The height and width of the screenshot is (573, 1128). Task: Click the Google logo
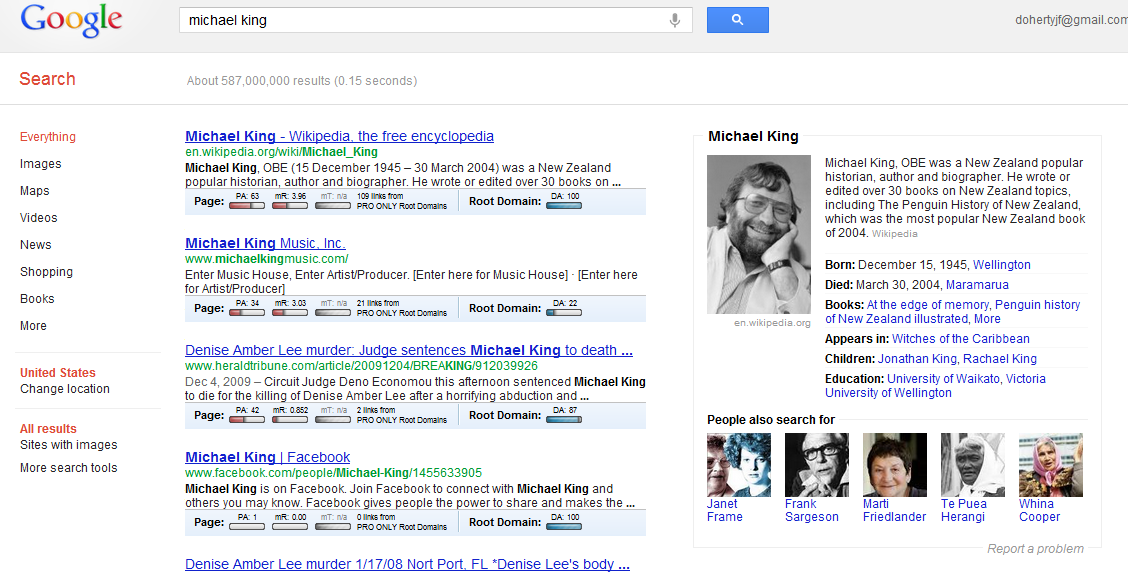point(71,20)
